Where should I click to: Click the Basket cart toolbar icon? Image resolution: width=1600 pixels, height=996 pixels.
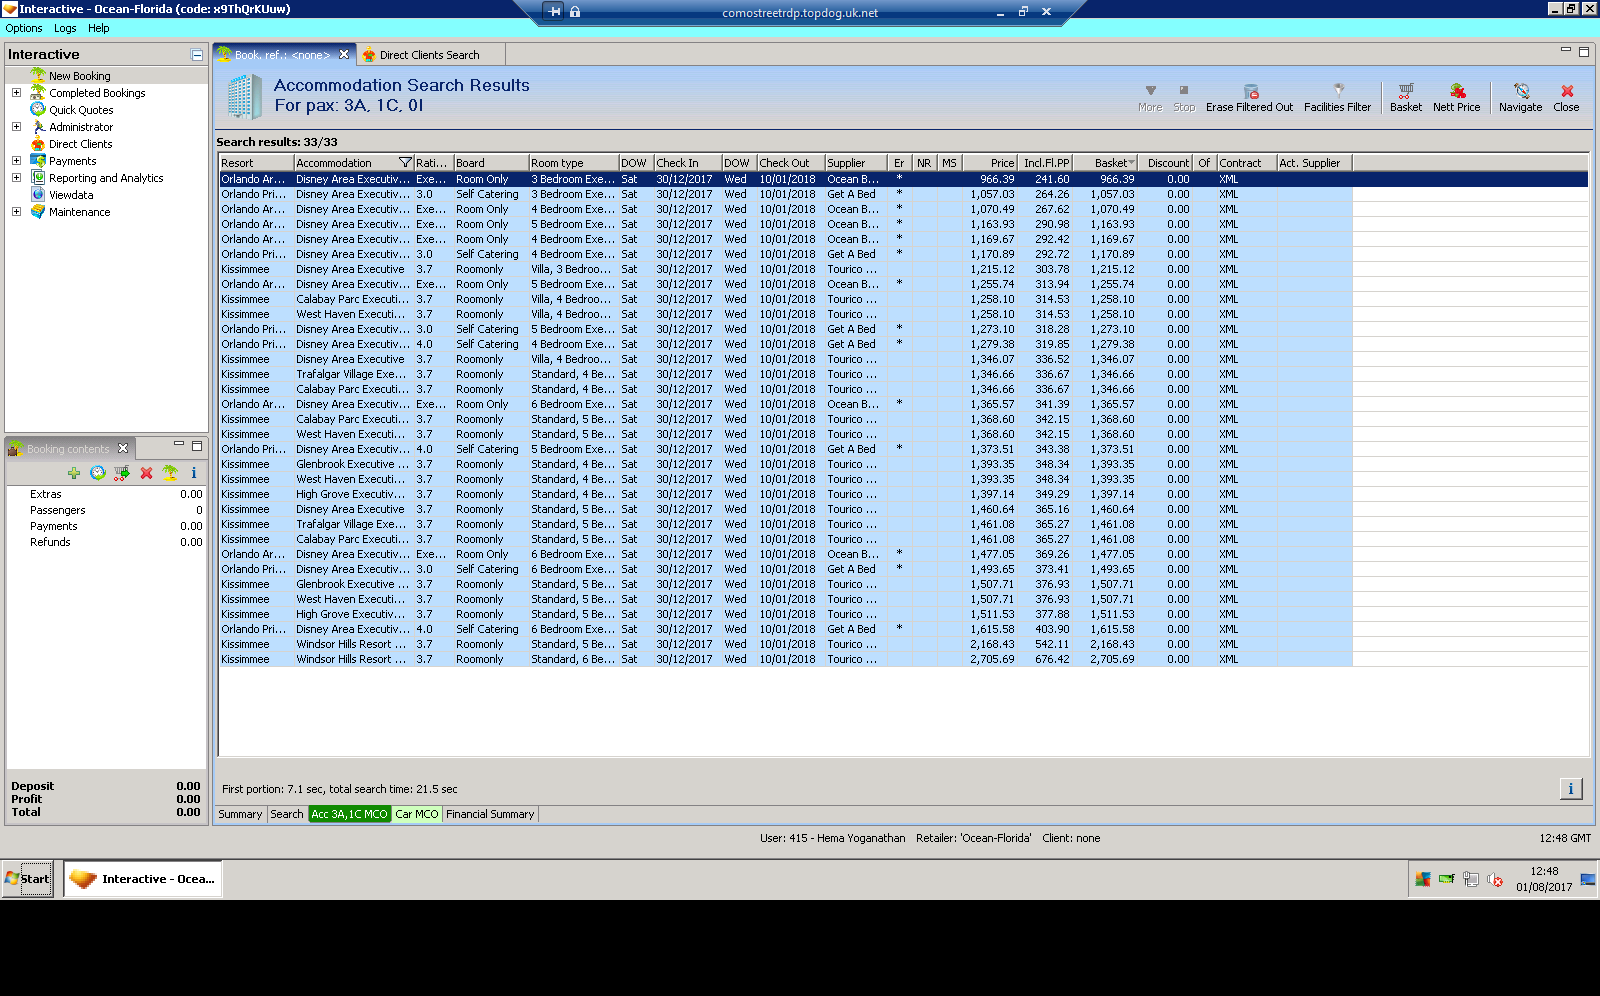click(1405, 91)
